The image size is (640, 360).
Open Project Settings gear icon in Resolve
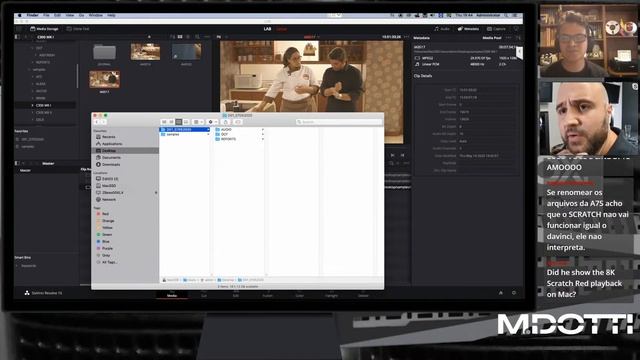[514, 293]
